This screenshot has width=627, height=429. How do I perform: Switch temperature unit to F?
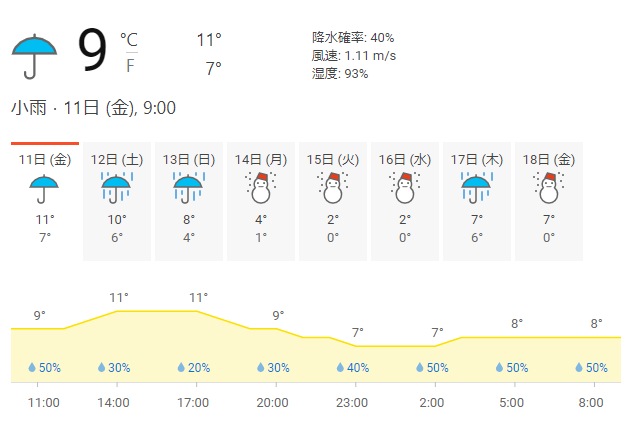[x=130, y=66]
